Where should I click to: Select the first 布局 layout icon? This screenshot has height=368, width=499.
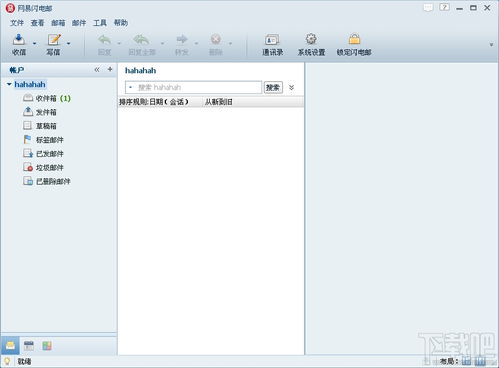467,361
